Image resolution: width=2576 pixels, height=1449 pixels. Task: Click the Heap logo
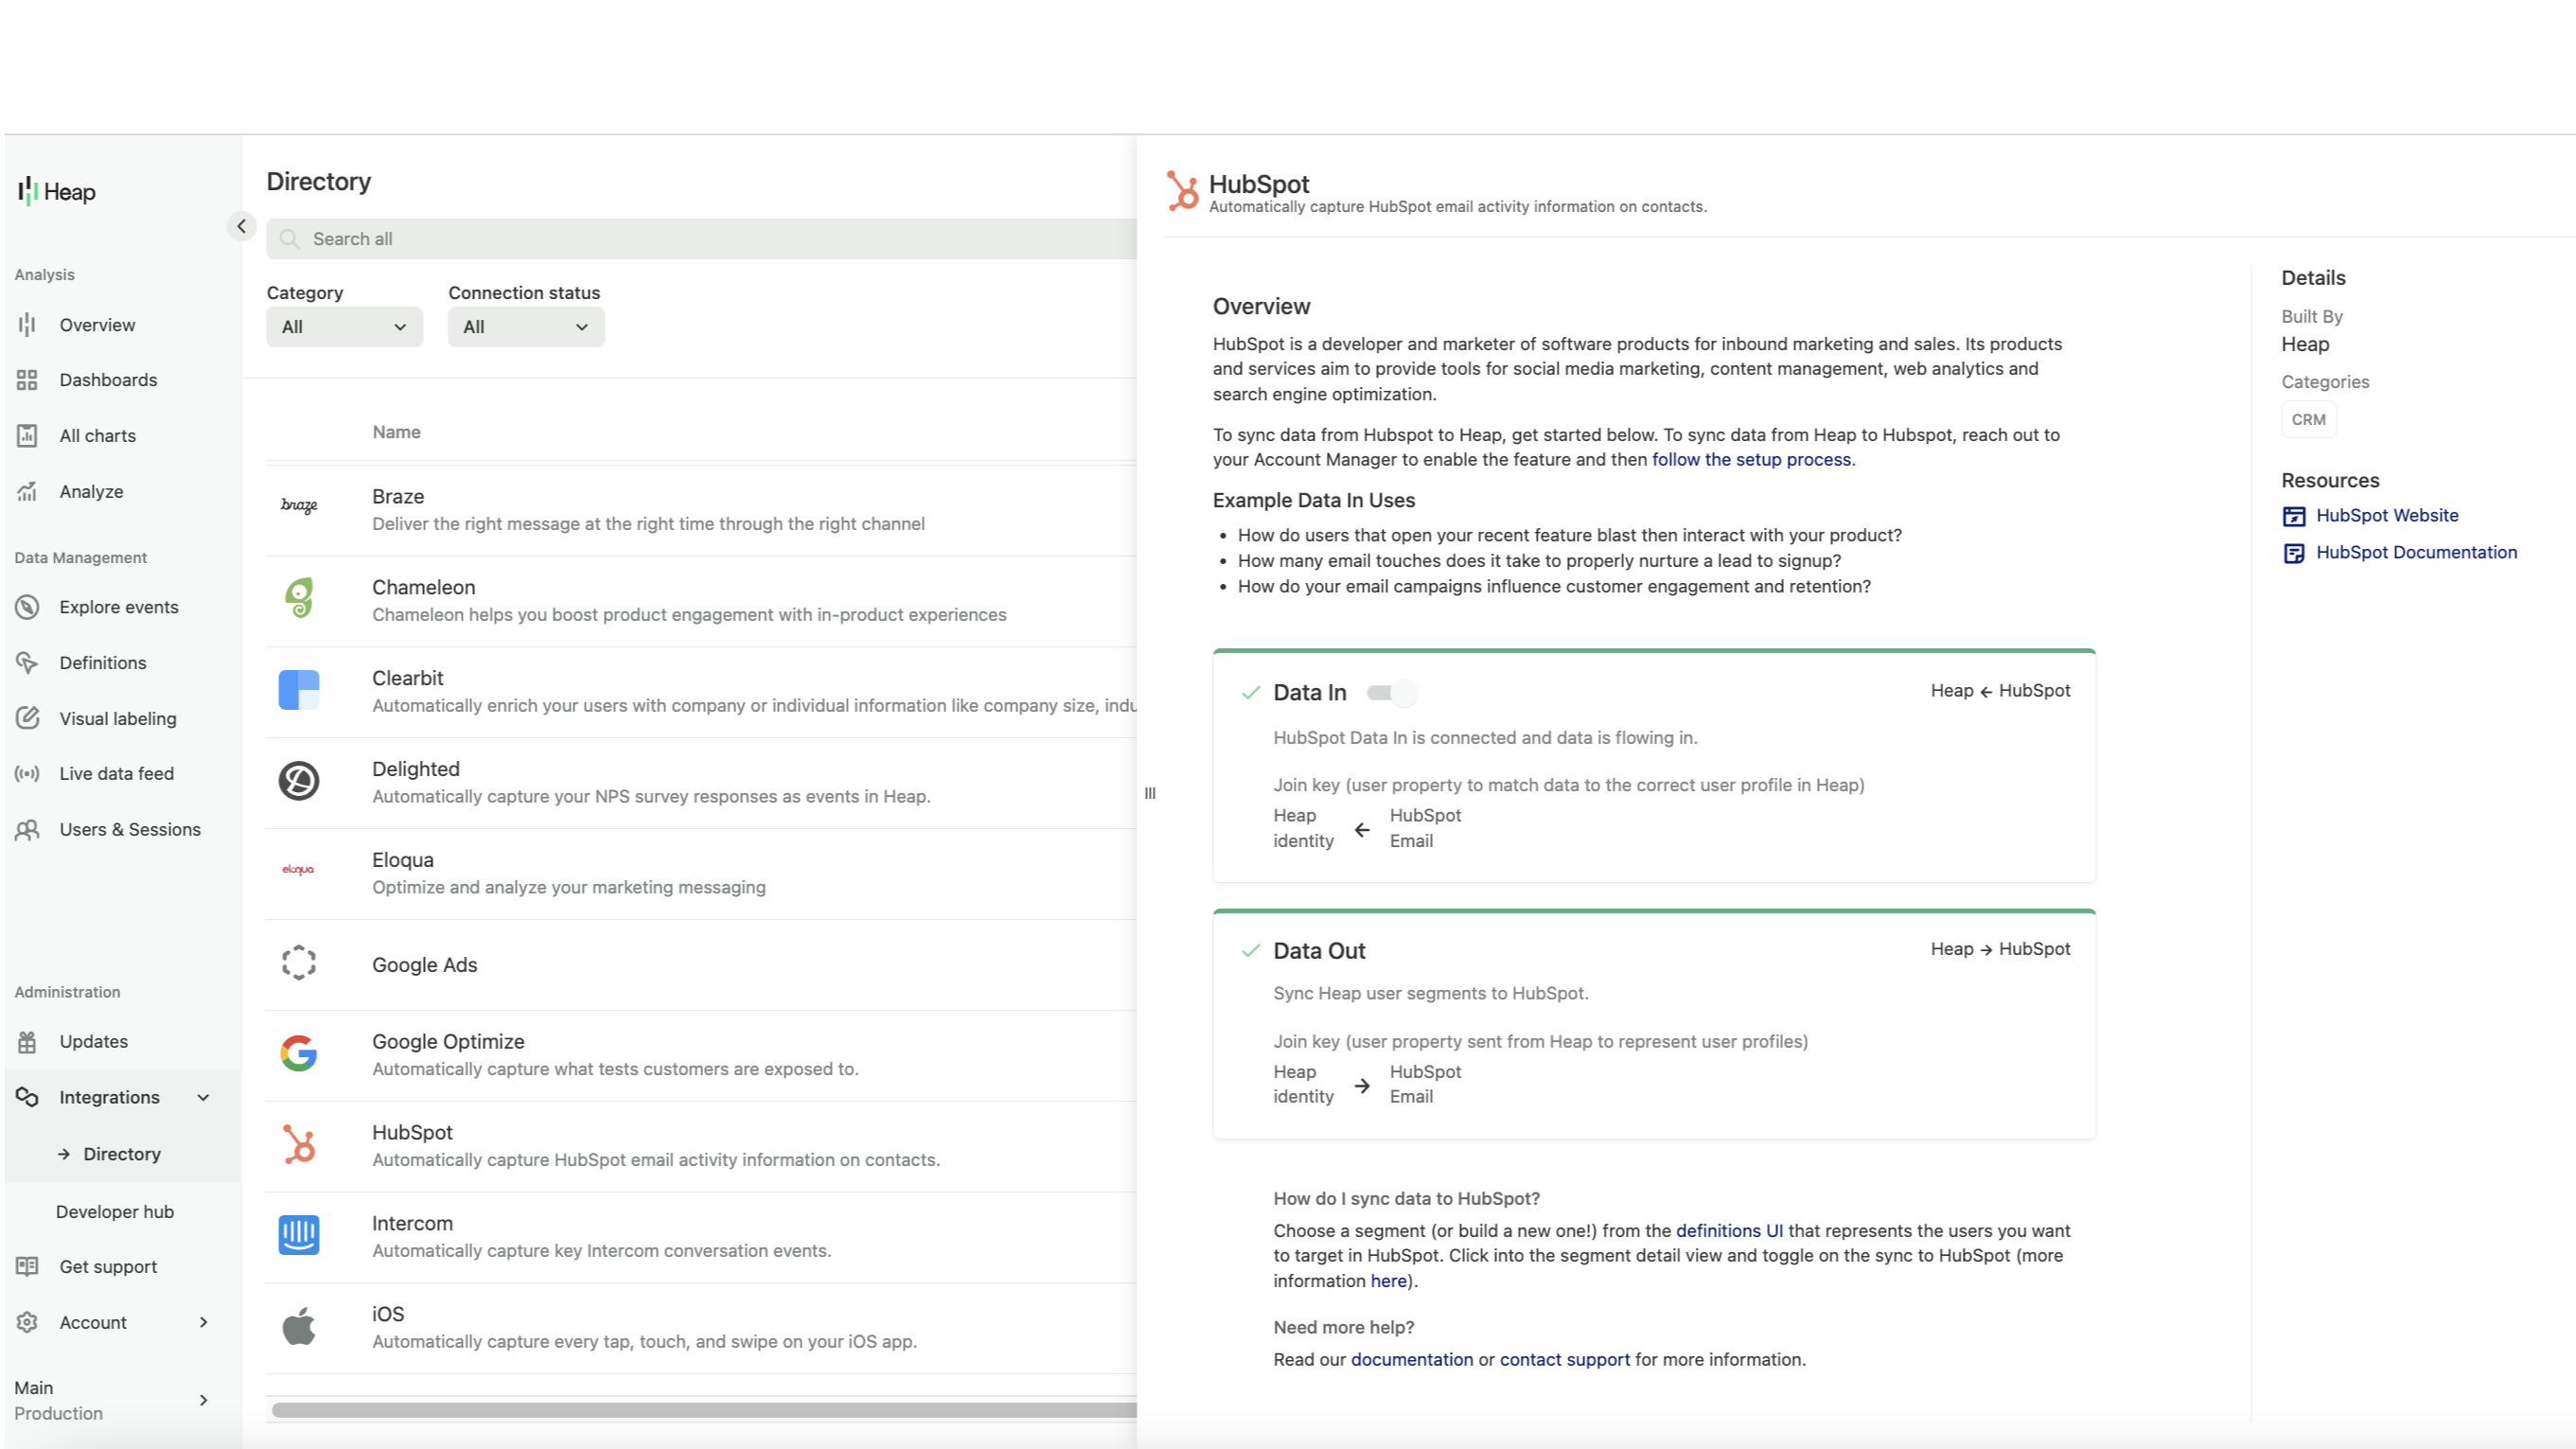pyautogui.click(x=57, y=192)
